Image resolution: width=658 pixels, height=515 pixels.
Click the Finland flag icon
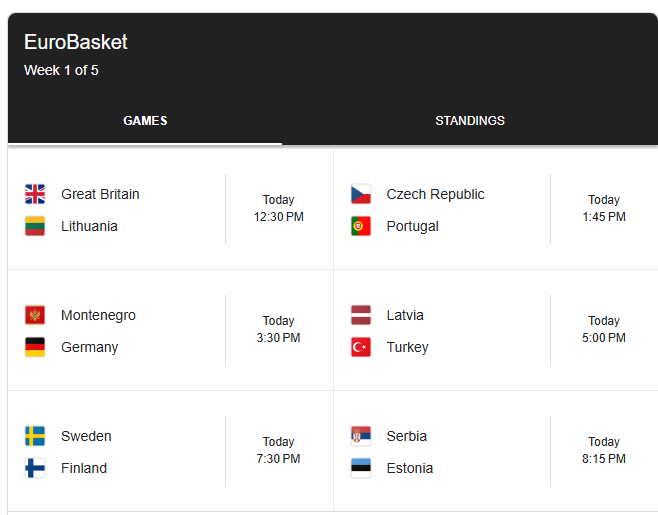[35, 468]
